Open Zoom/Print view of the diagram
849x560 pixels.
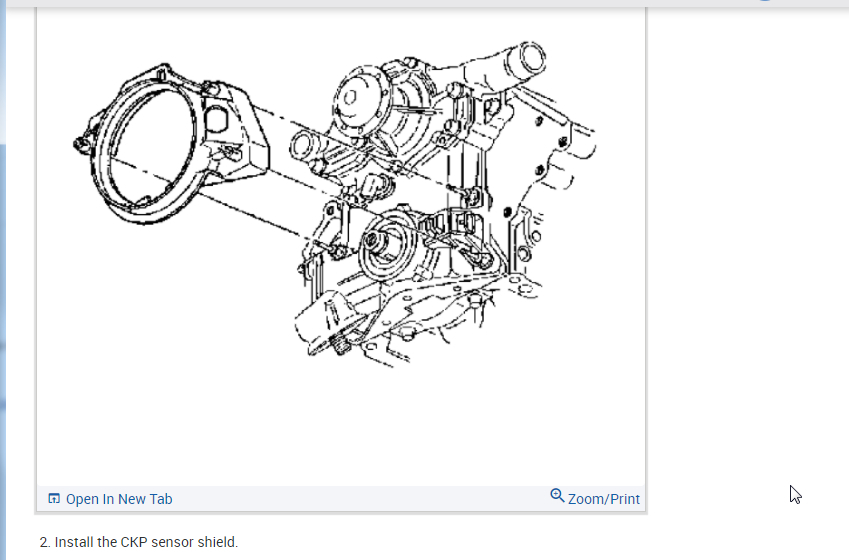coord(595,498)
